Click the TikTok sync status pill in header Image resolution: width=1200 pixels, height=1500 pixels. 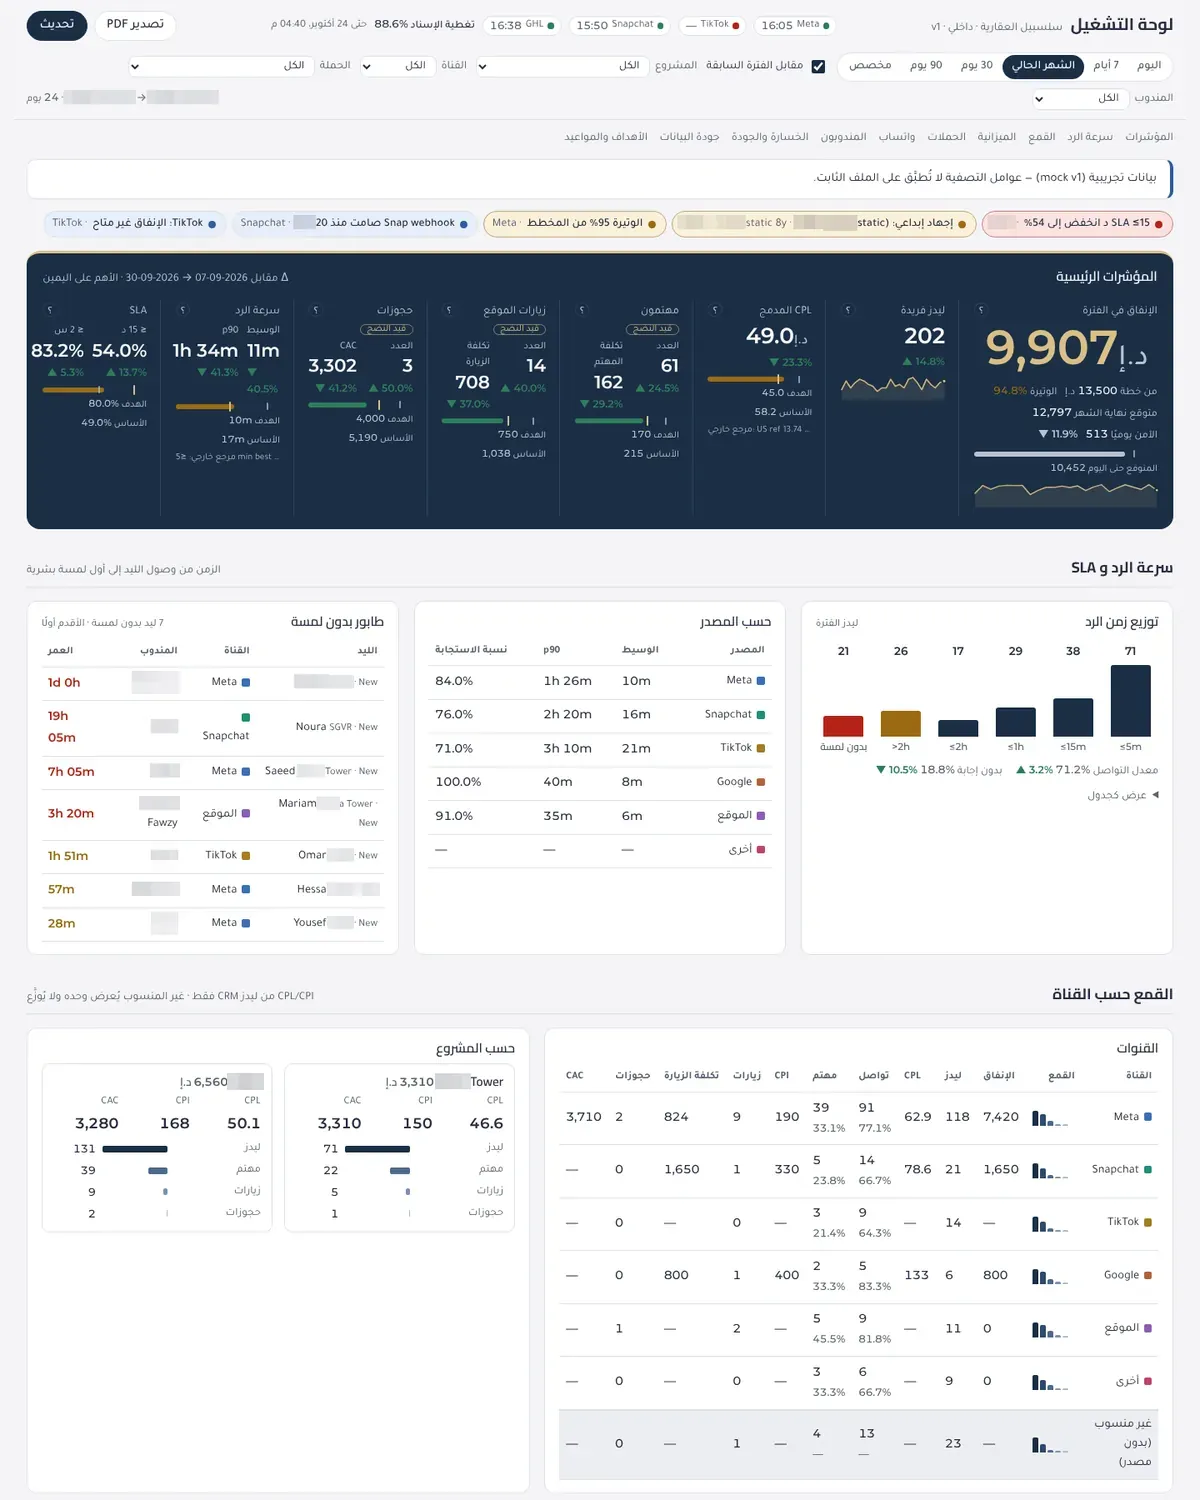pyautogui.click(x=712, y=25)
